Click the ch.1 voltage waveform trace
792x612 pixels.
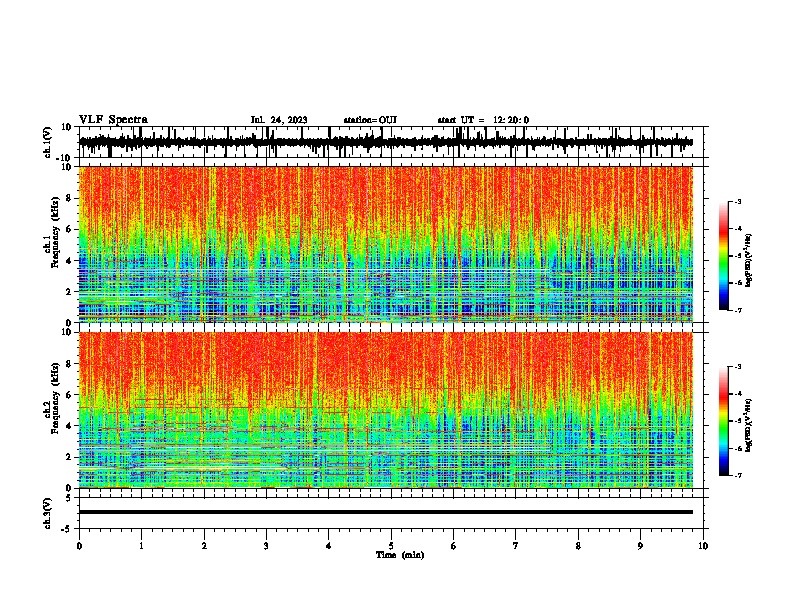386,142
